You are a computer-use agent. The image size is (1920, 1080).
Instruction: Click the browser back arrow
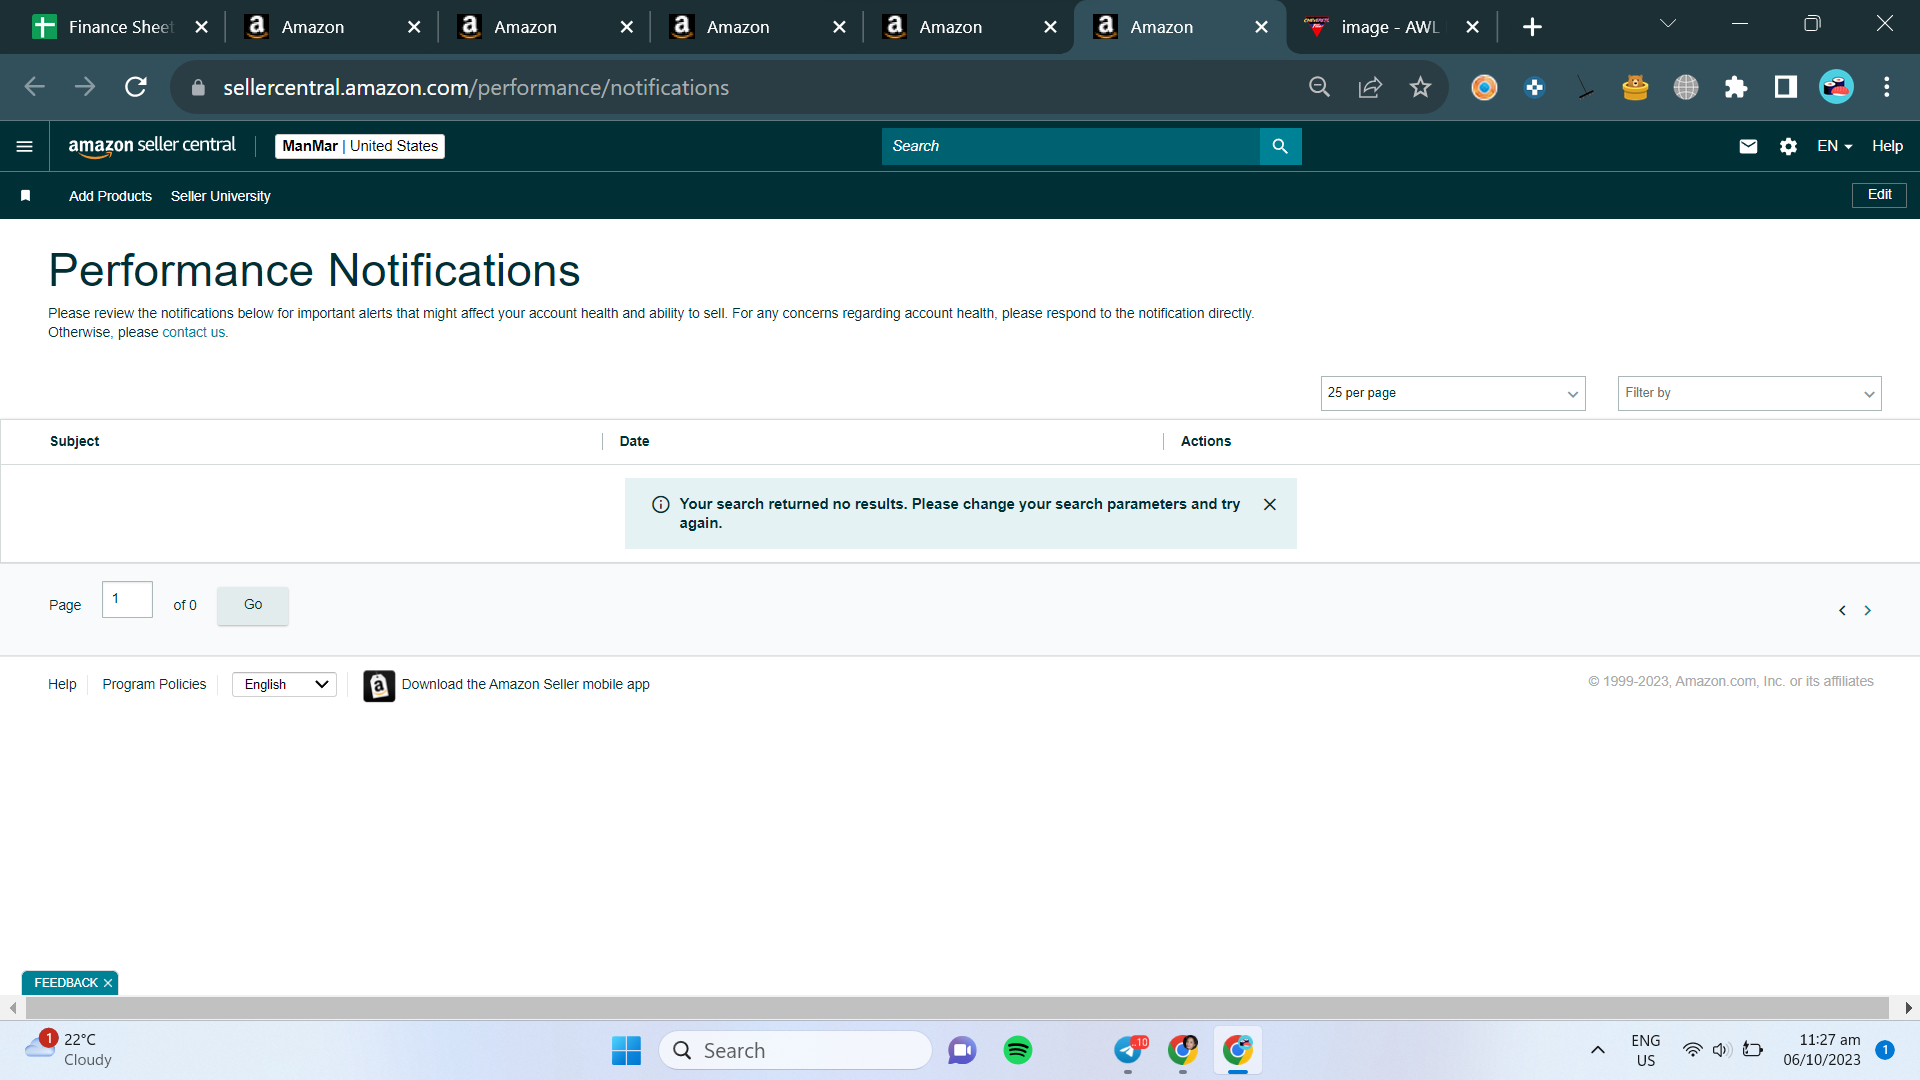coord(35,87)
